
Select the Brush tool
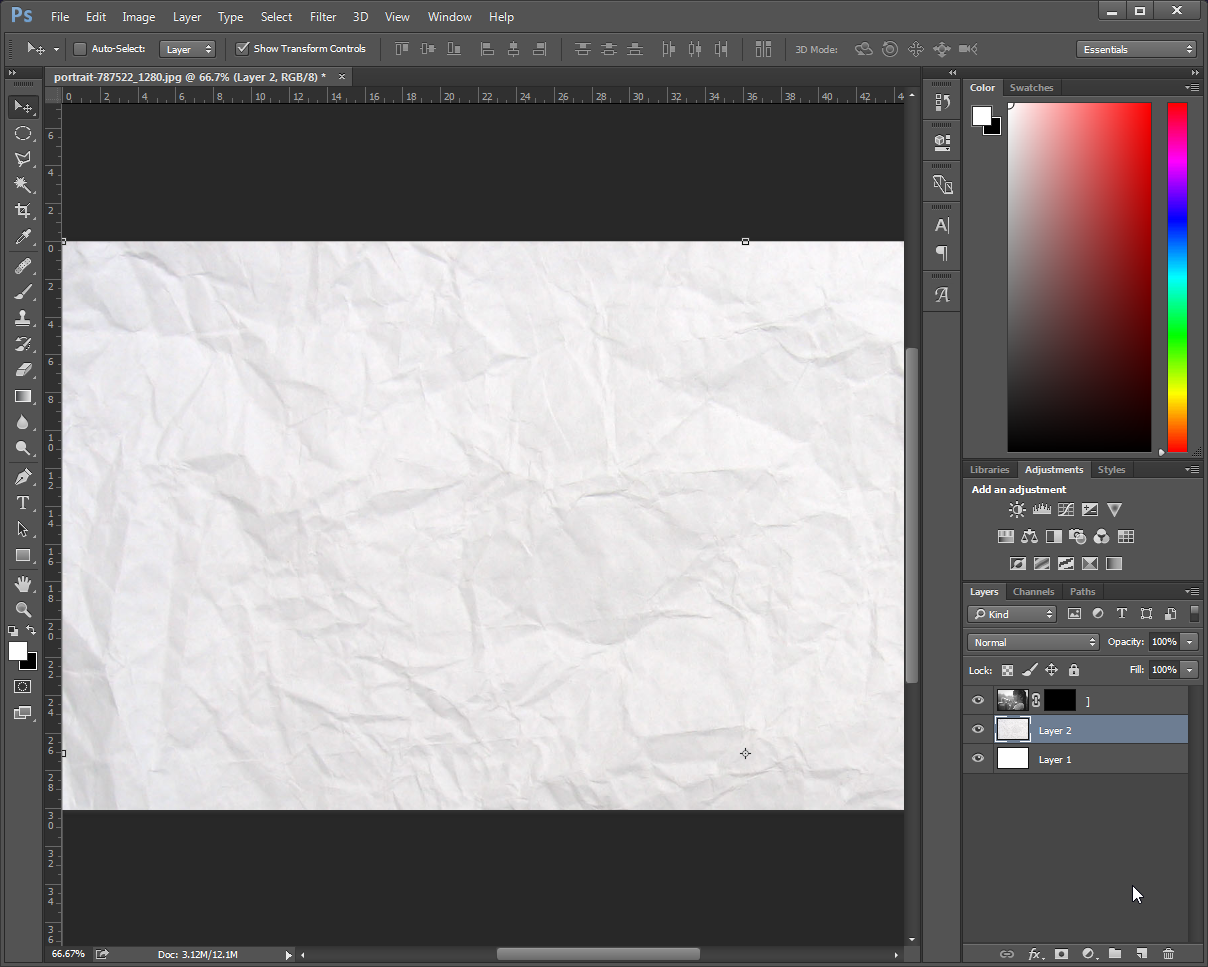[x=23, y=292]
